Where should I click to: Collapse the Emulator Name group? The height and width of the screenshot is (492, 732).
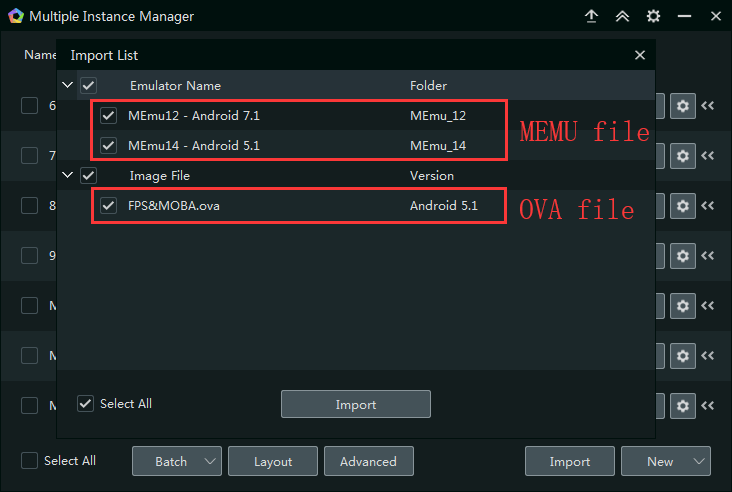click(68, 86)
